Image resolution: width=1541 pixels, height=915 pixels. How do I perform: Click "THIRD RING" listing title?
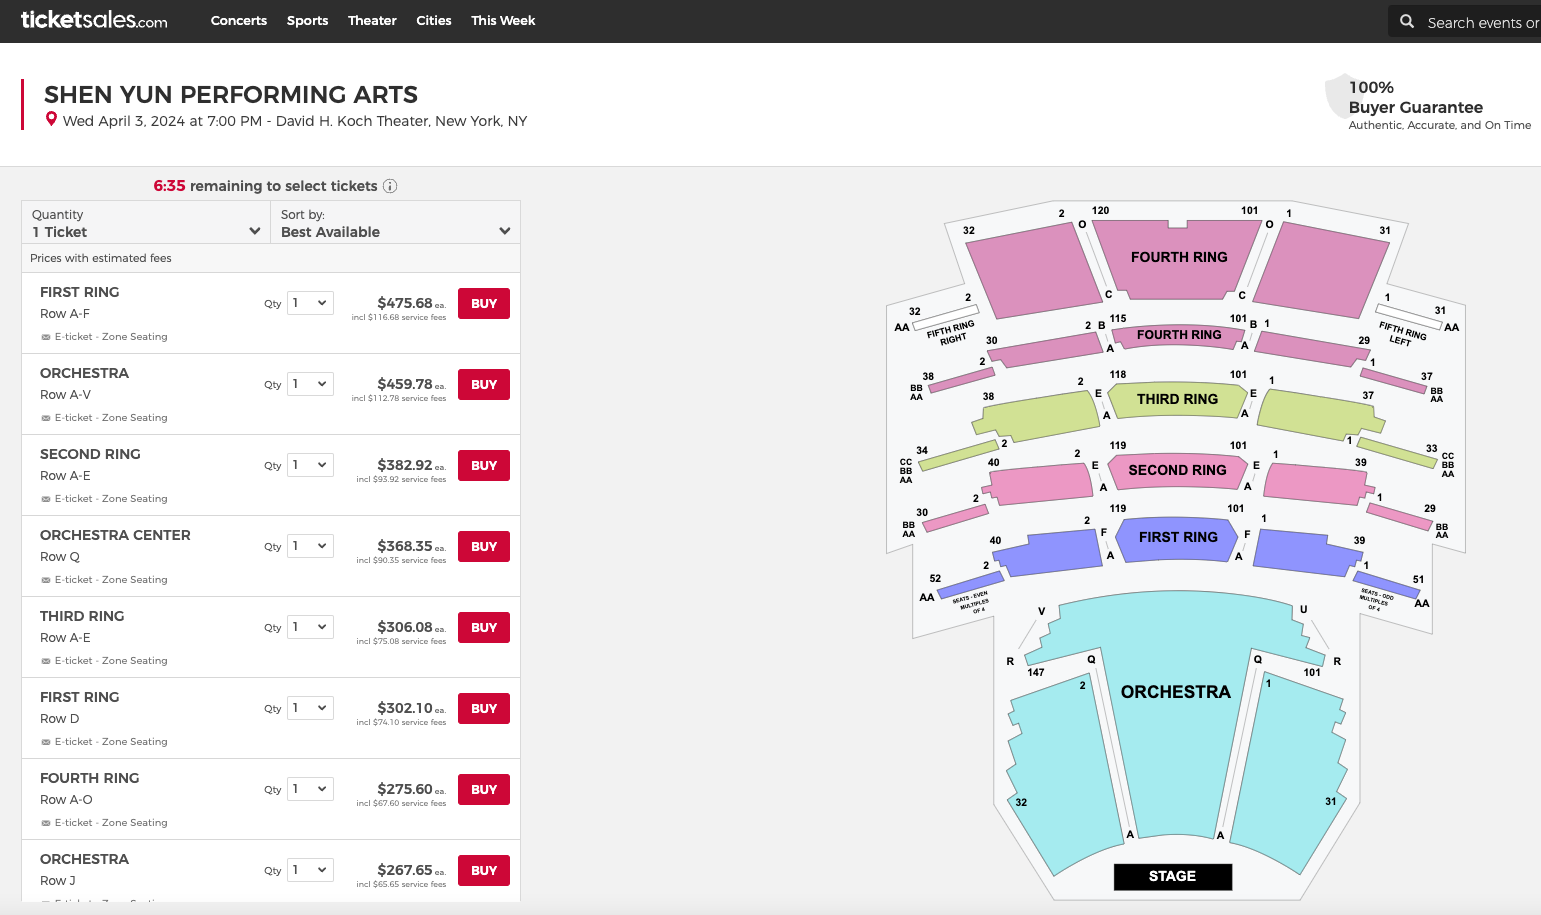coord(82,616)
